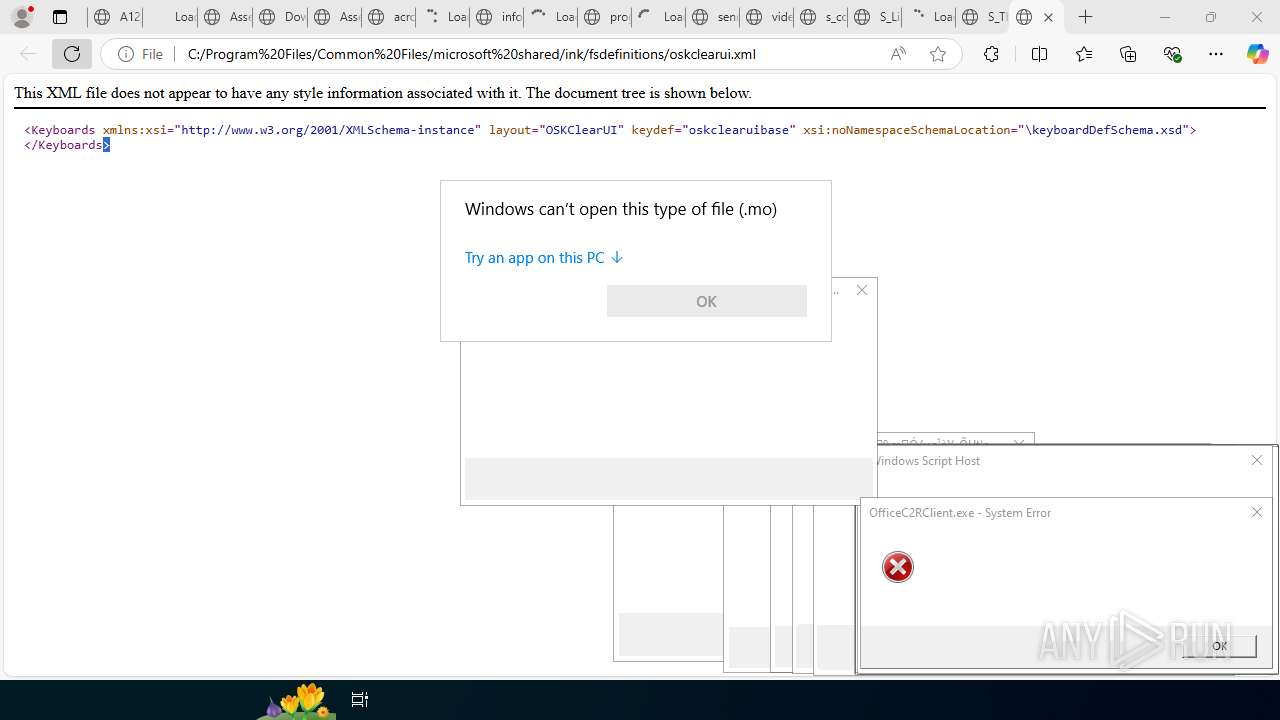Open Task View on the taskbar
This screenshot has width=1280, height=720.
(360, 699)
